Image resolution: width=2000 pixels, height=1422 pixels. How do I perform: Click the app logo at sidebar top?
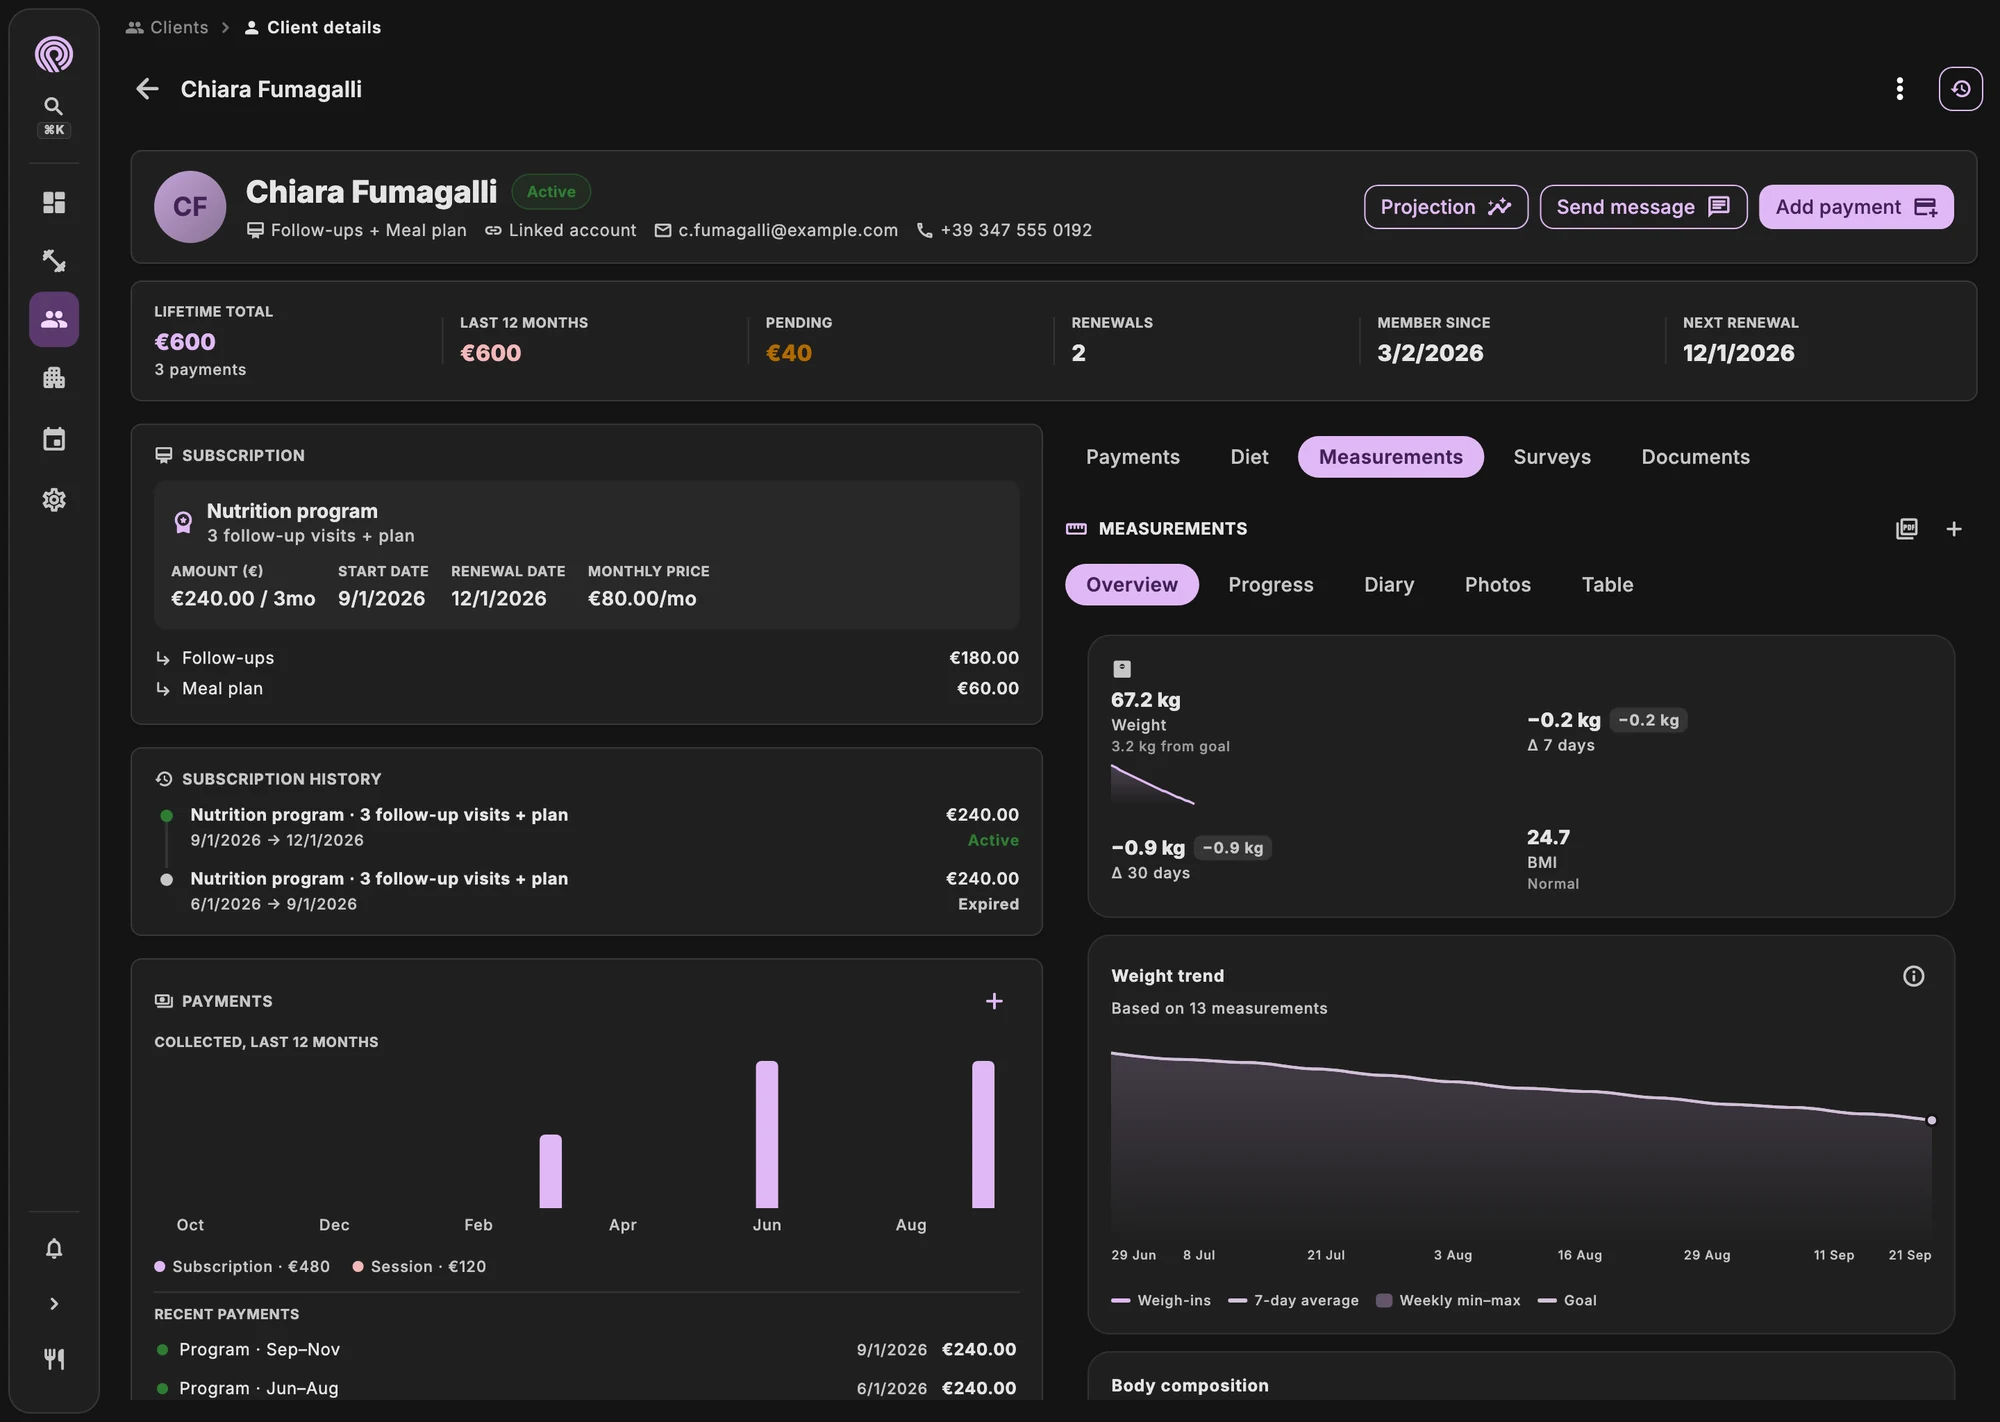54,54
